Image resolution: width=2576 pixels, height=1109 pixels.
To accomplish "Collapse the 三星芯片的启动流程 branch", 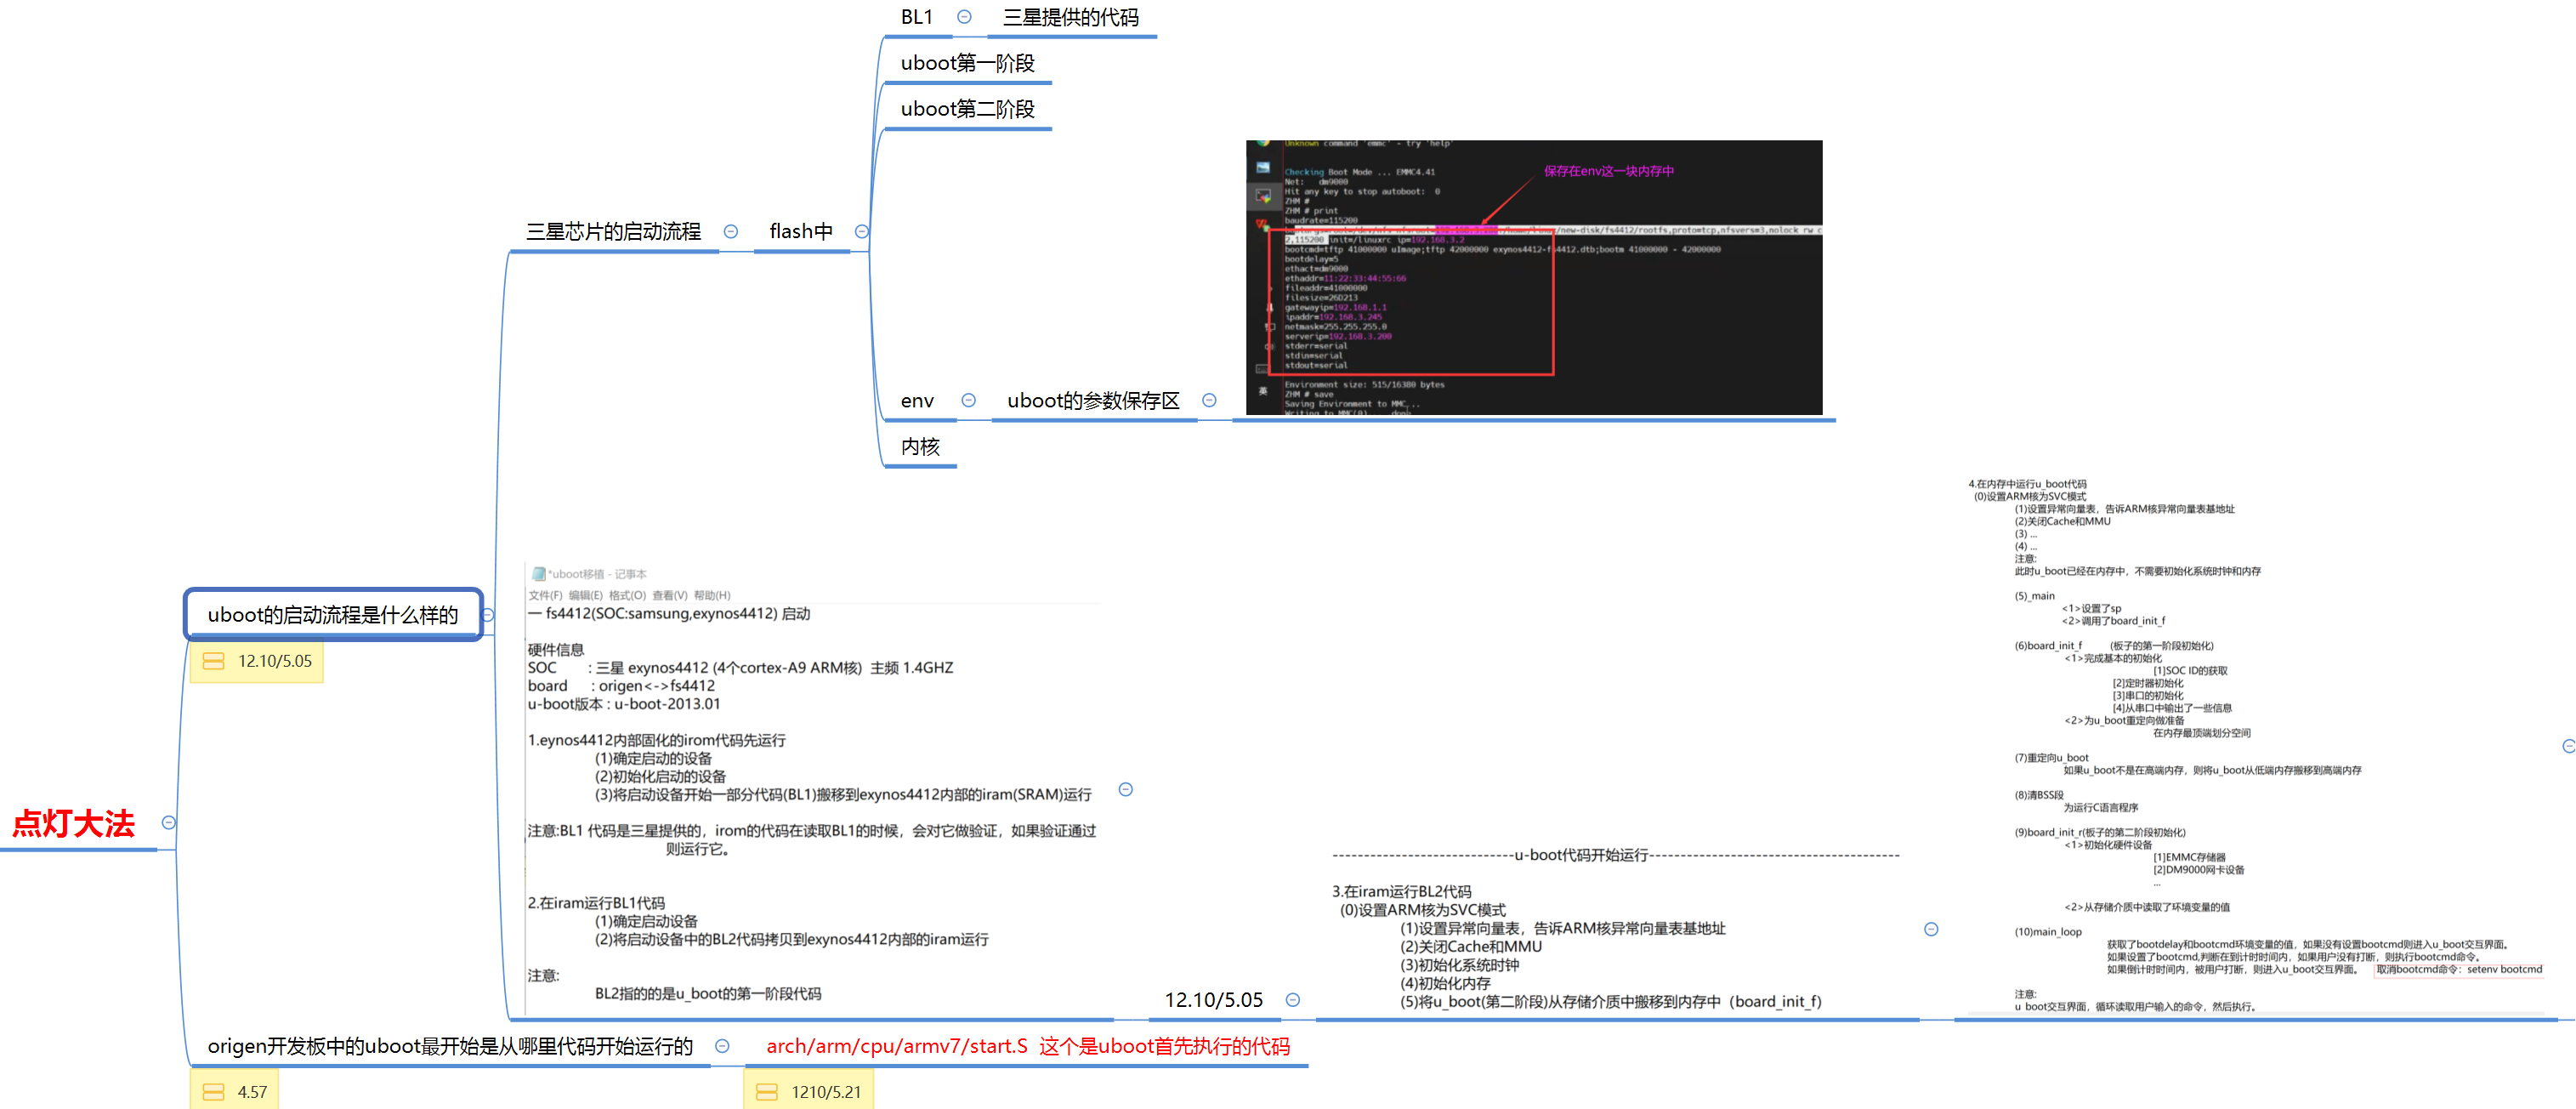I will tap(731, 232).
